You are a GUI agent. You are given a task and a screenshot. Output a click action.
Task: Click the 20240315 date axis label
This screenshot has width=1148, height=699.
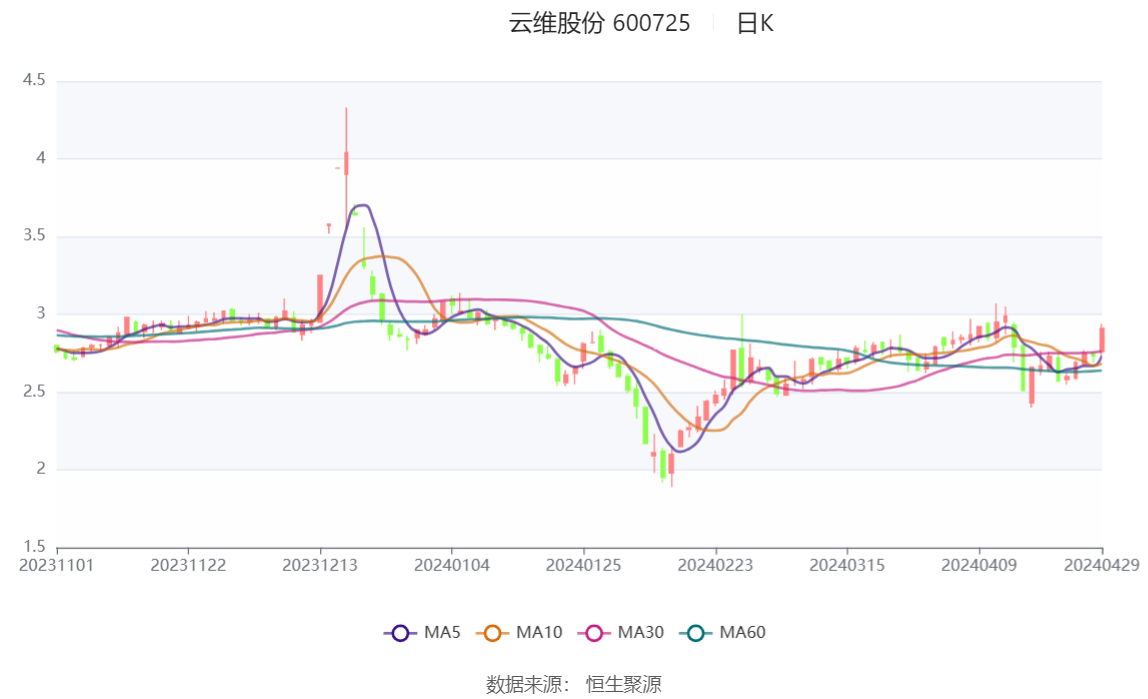pyautogui.click(x=847, y=565)
